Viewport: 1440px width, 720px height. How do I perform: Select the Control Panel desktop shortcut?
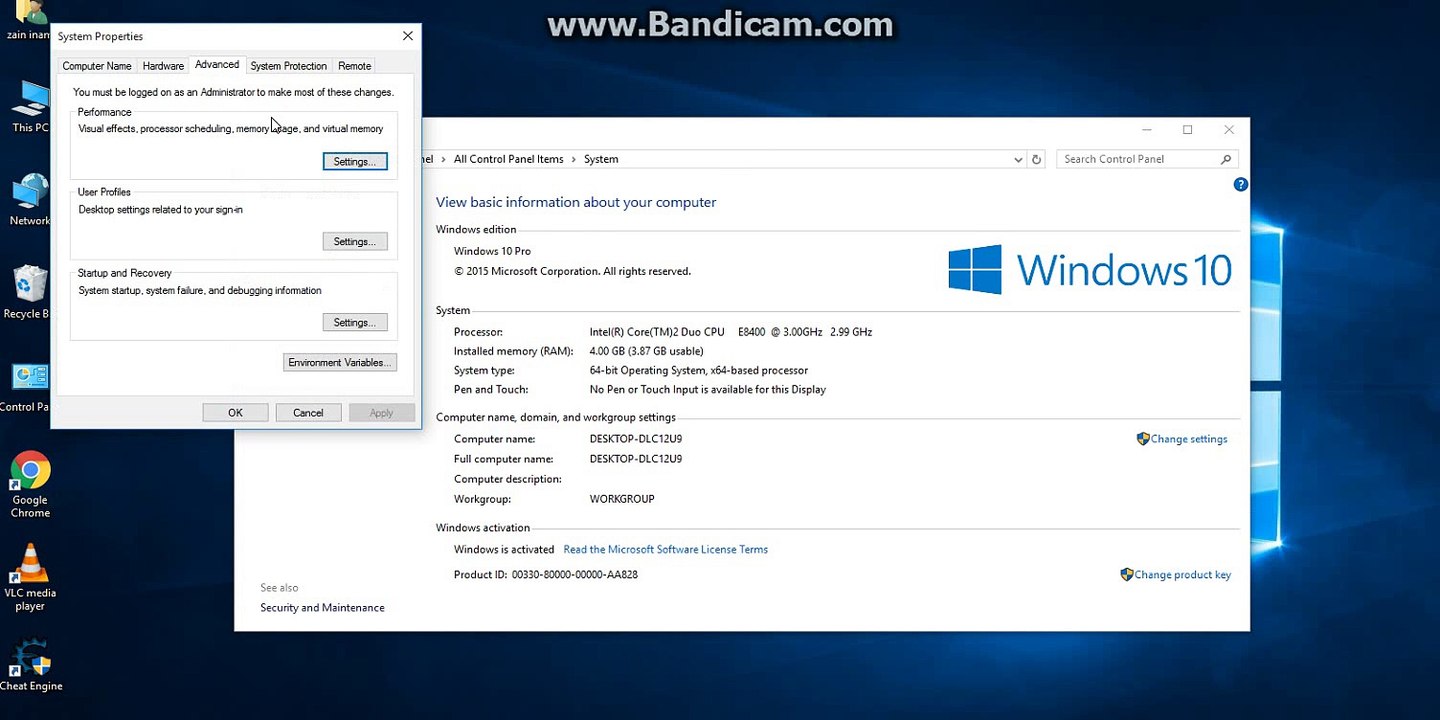pos(27,386)
